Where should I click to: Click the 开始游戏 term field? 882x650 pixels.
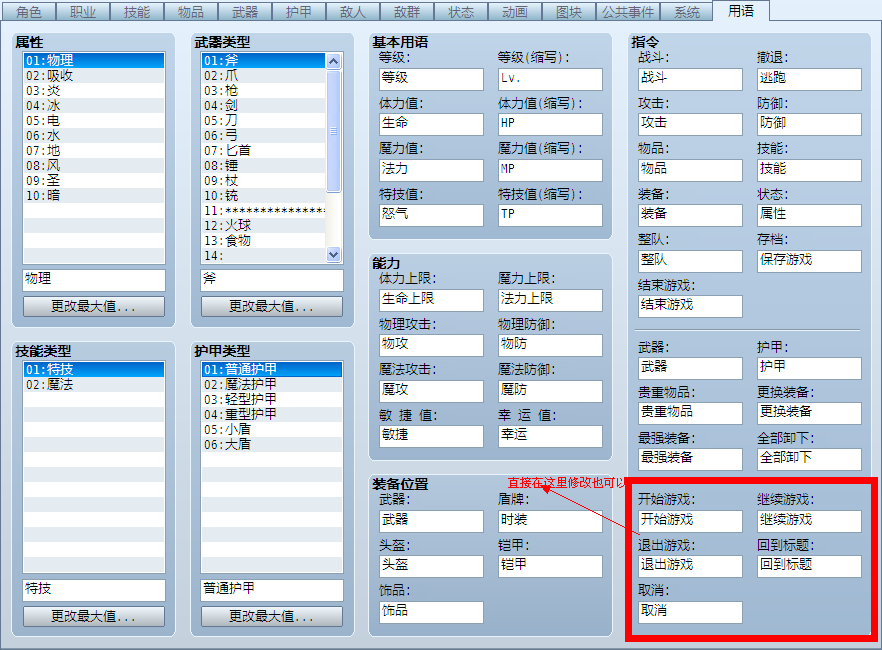pos(690,521)
